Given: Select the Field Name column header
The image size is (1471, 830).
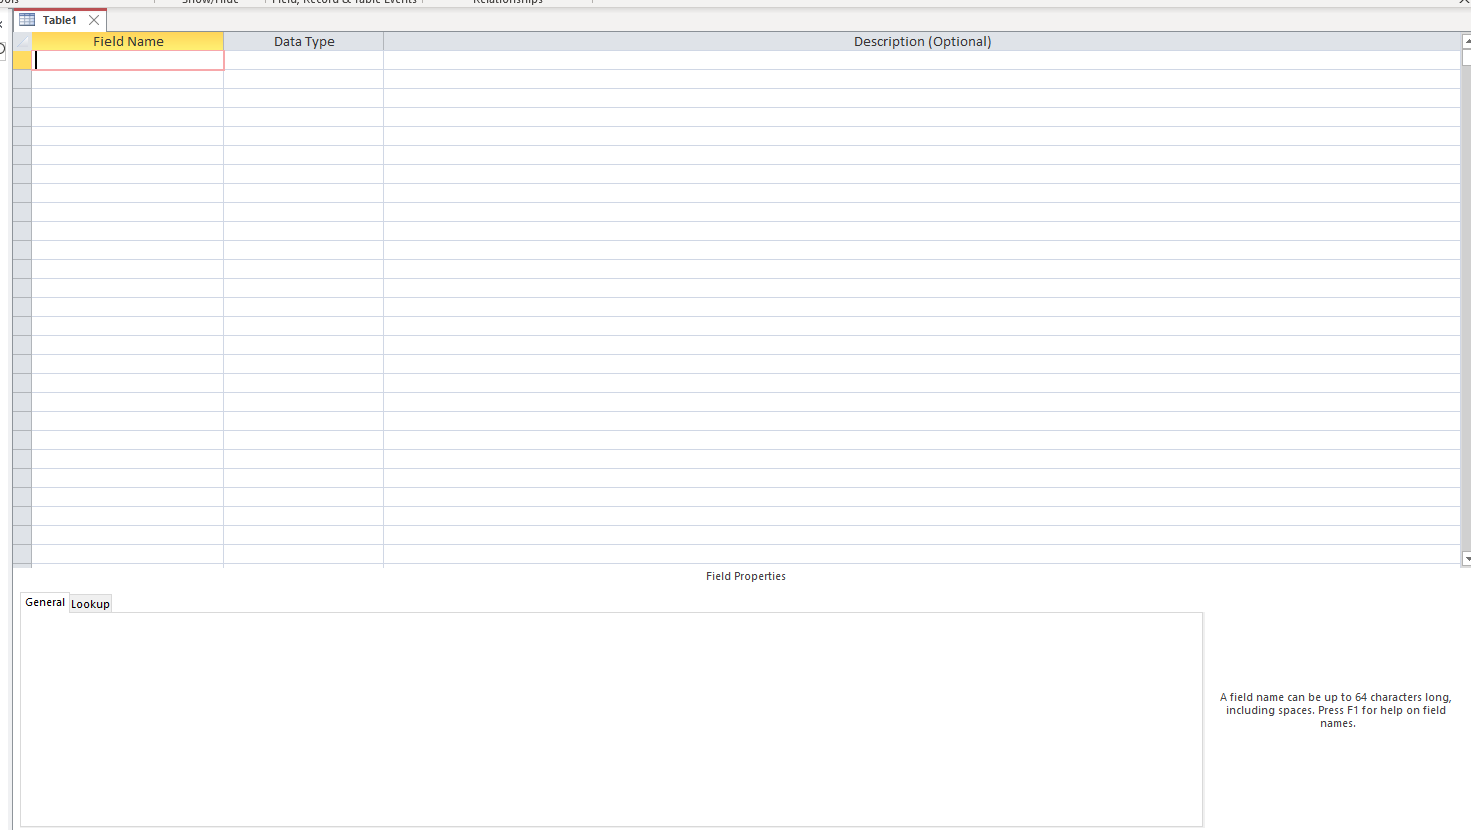Looking at the screenshot, I should point(128,41).
